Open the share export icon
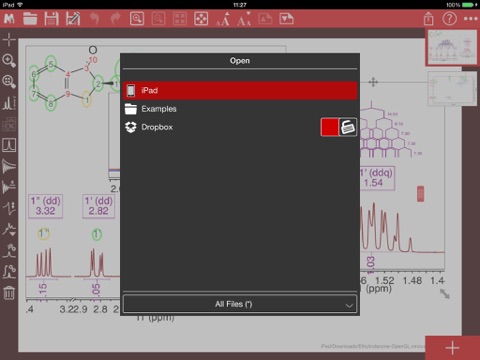This screenshot has height=360, width=480. pos(429,19)
